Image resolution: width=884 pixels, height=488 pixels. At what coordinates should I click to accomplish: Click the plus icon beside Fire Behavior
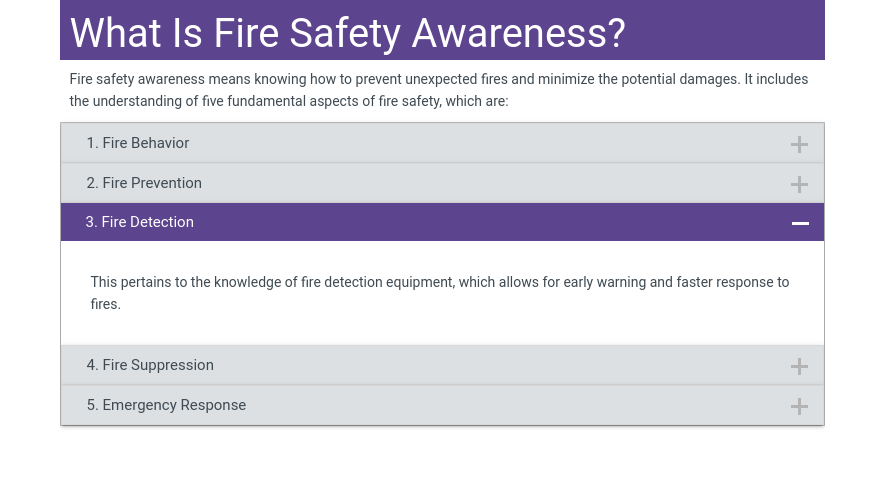coord(799,144)
